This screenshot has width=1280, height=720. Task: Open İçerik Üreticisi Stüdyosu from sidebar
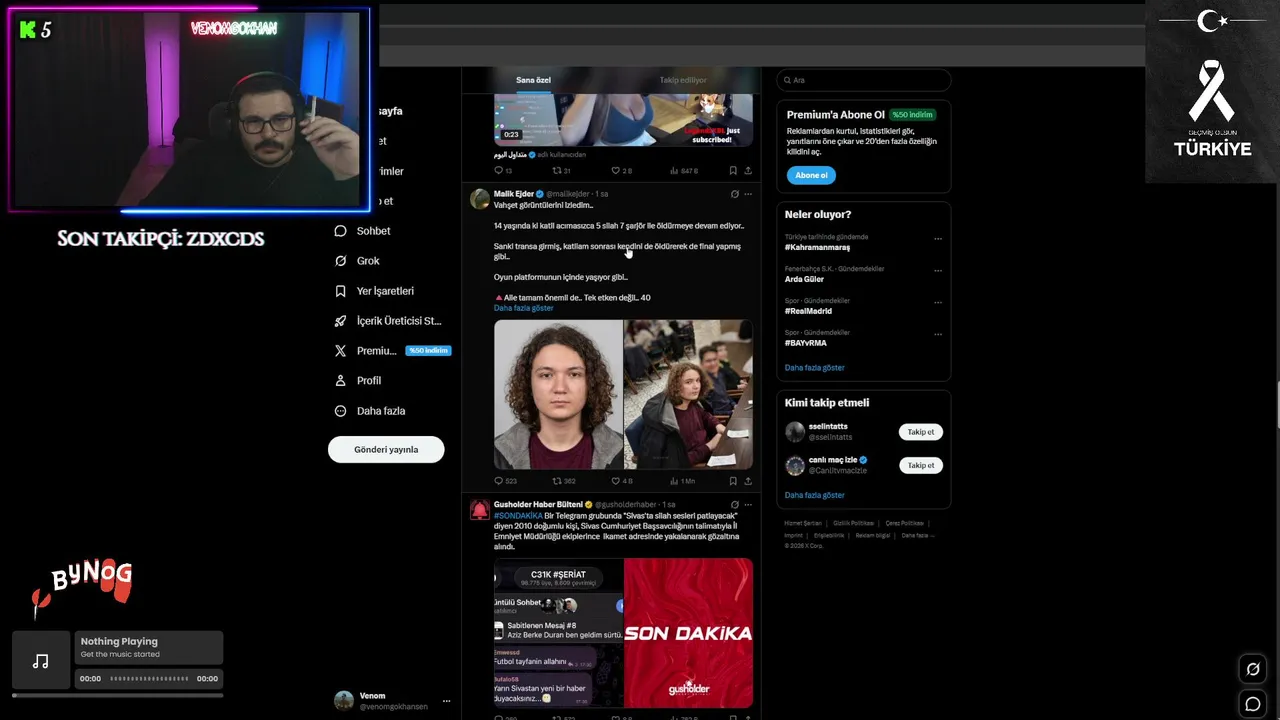coord(387,321)
